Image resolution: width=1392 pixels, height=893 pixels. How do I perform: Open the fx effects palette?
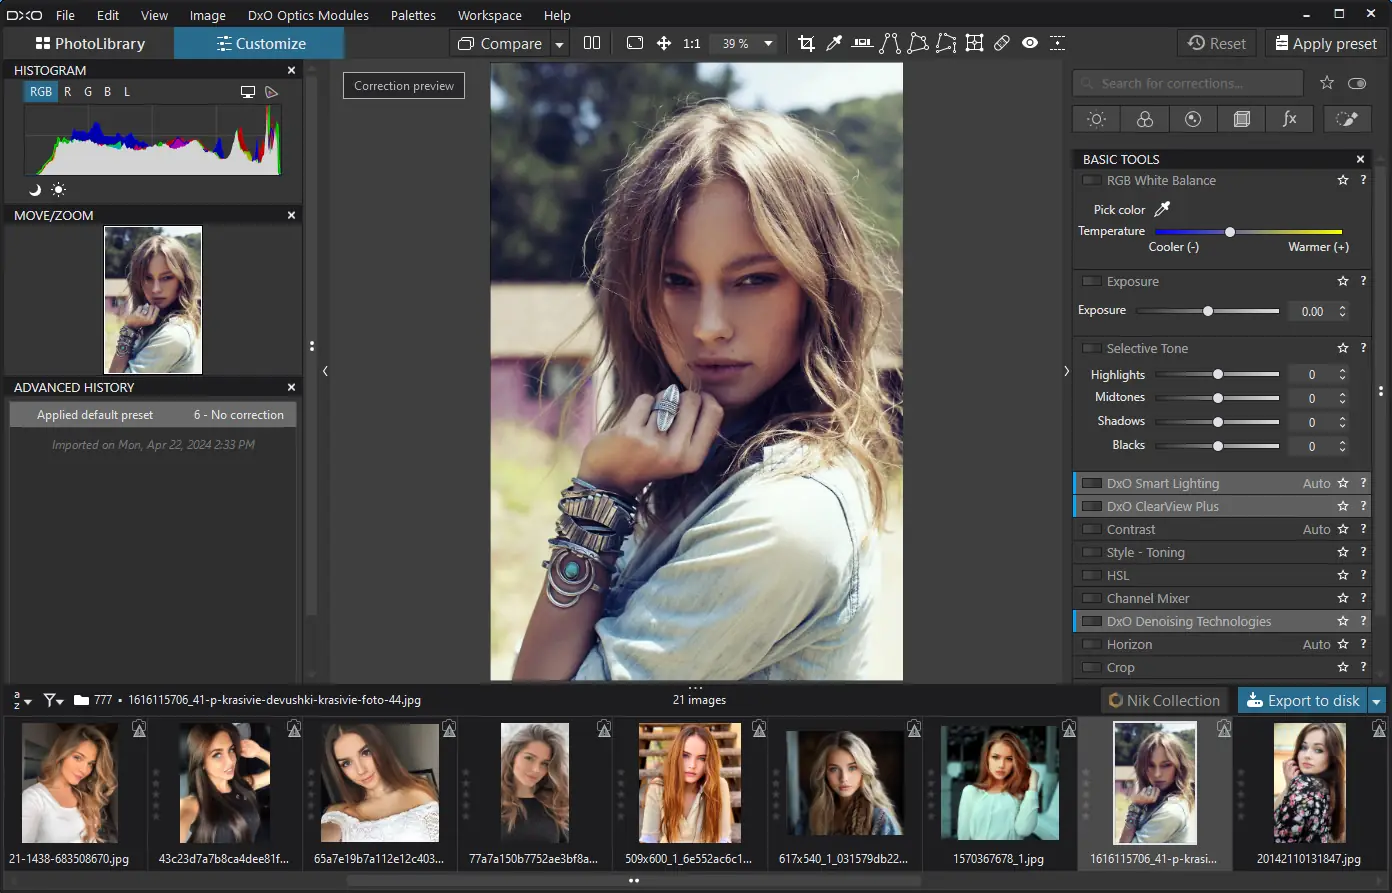1290,119
